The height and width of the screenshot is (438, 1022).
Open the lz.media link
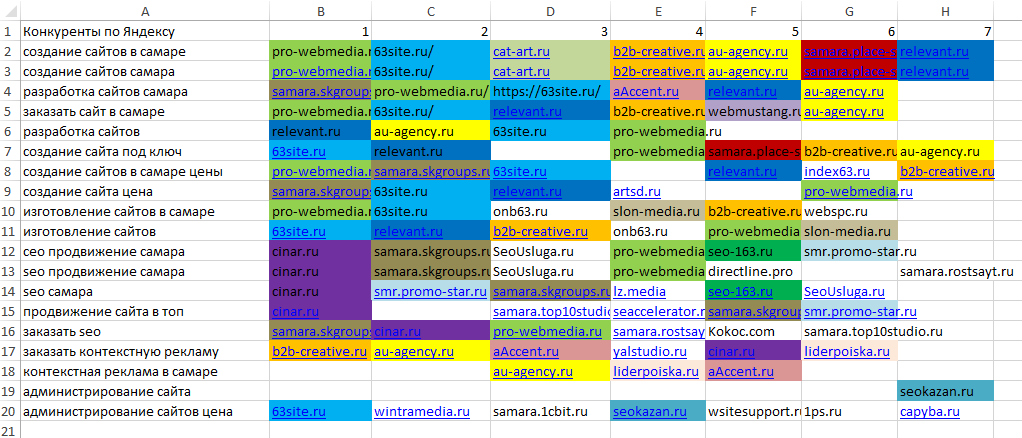click(x=639, y=292)
